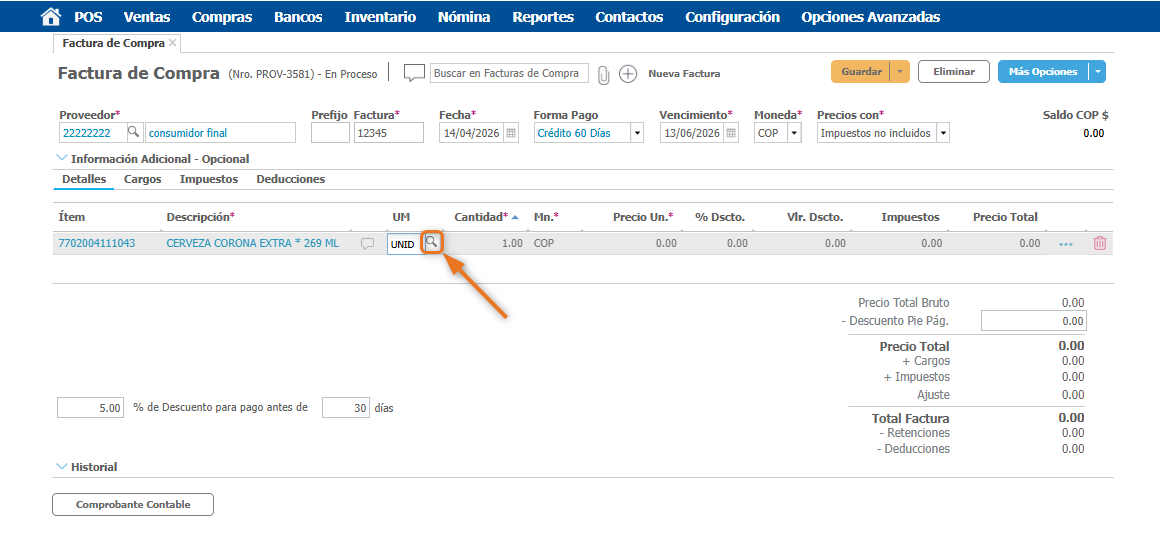Click the UM search magnifier icon

pyautogui.click(x=432, y=243)
